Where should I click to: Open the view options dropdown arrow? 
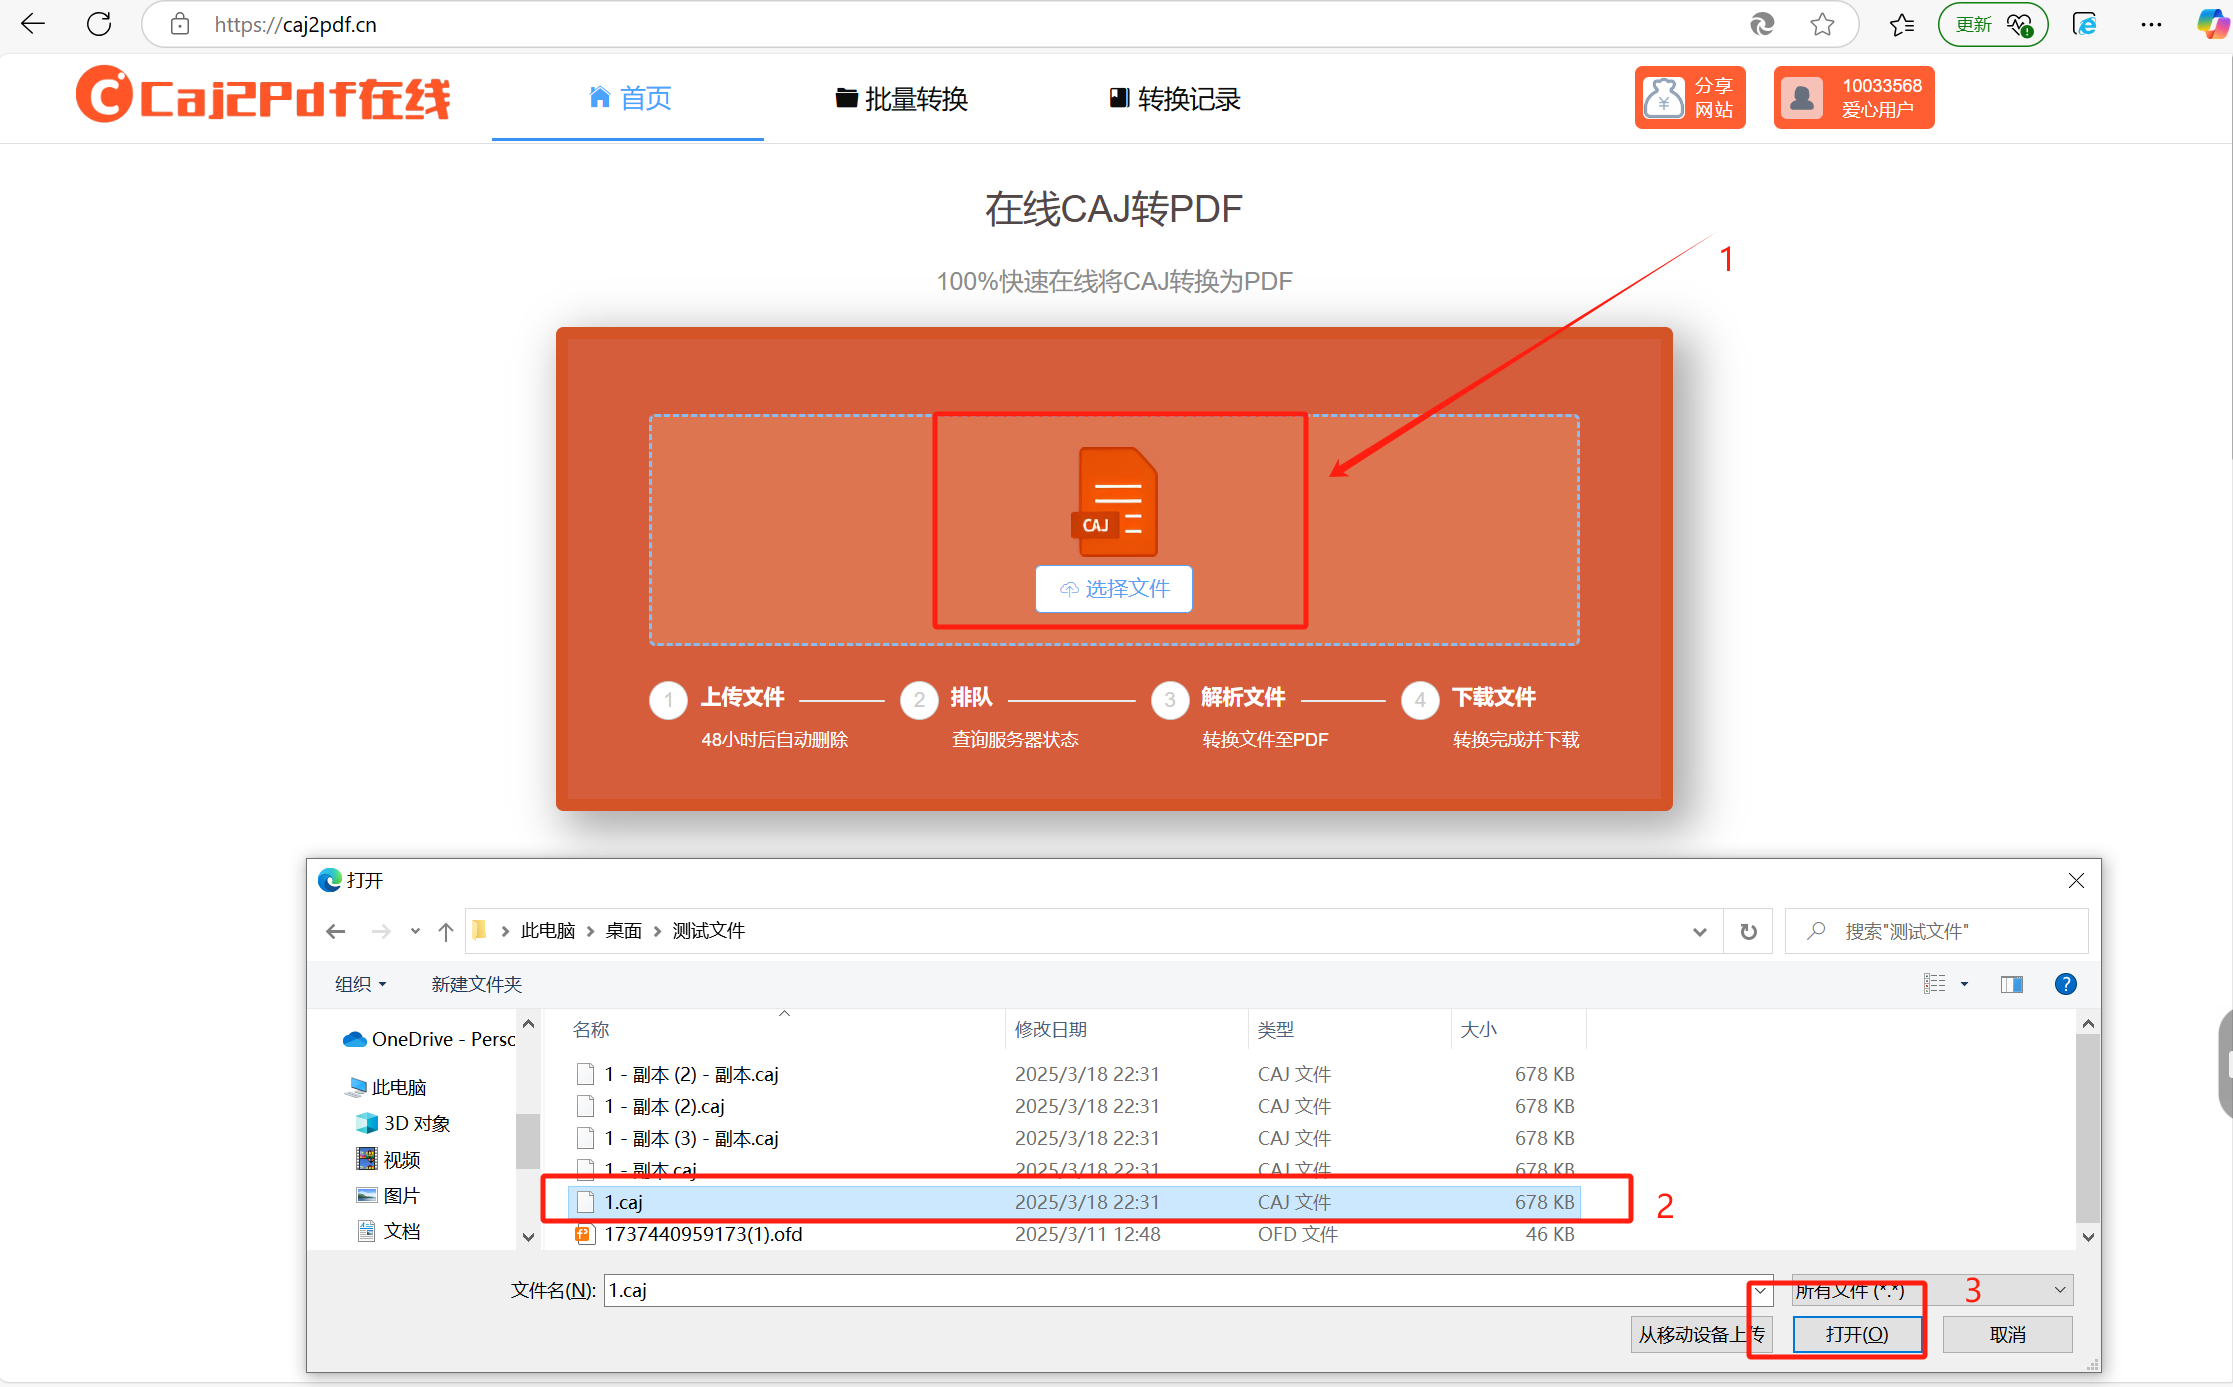click(1964, 984)
